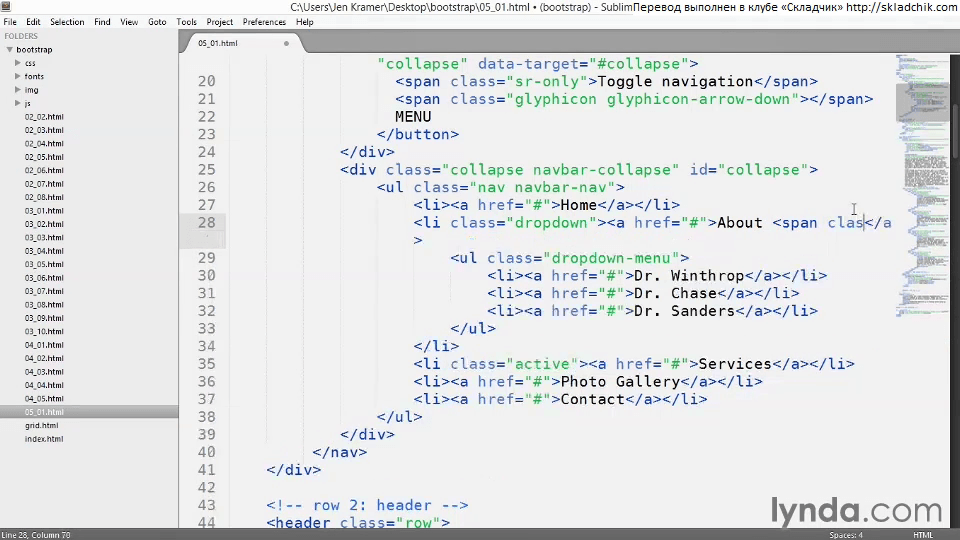960x540 pixels.
Task: Collapse the bootstrap folder
Action: [10, 50]
